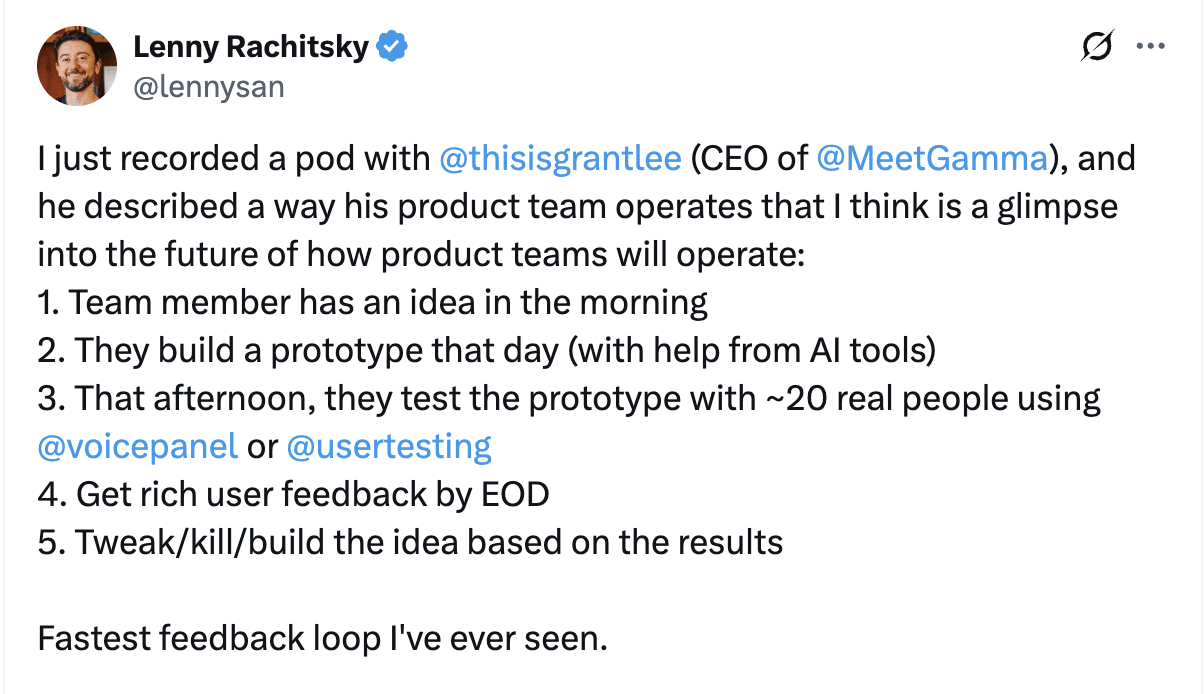1204x694 pixels.
Task: Click the 'That afternoon, they test the prototype' line
Action: 568,398
